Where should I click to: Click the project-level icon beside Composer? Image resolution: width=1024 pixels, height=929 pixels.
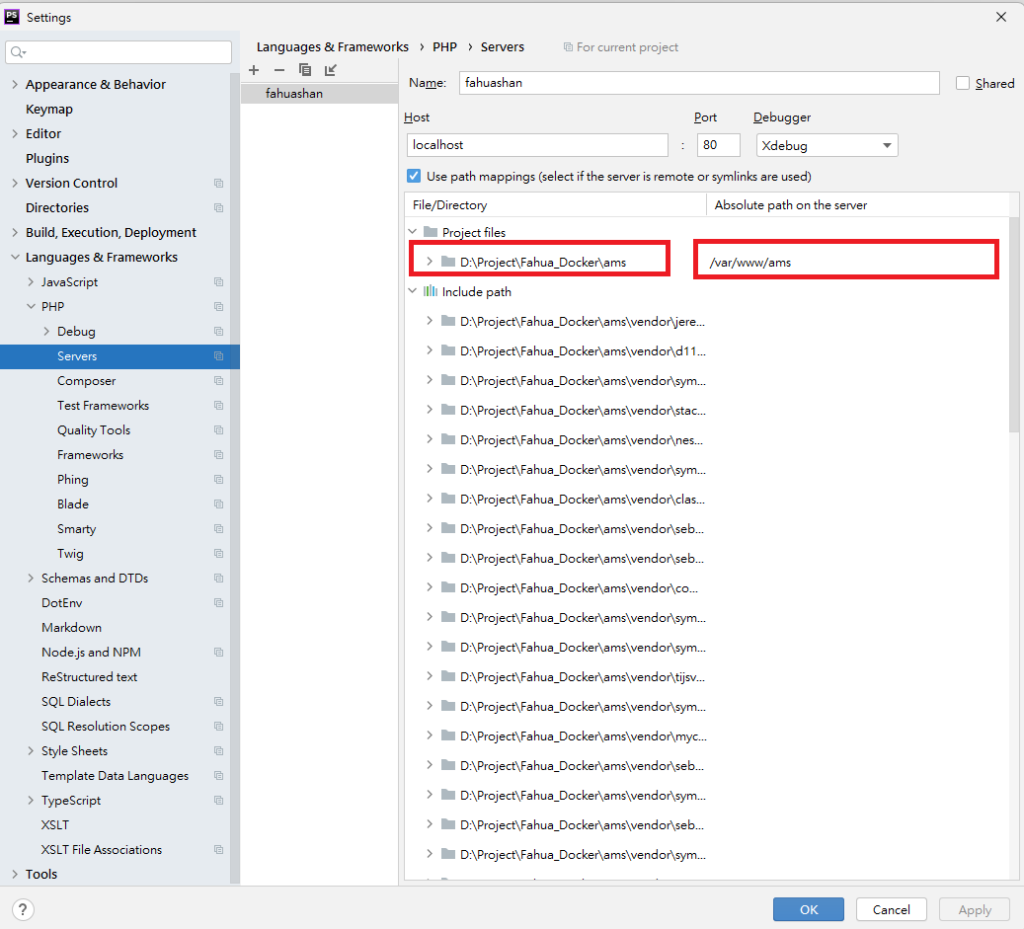coord(218,381)
